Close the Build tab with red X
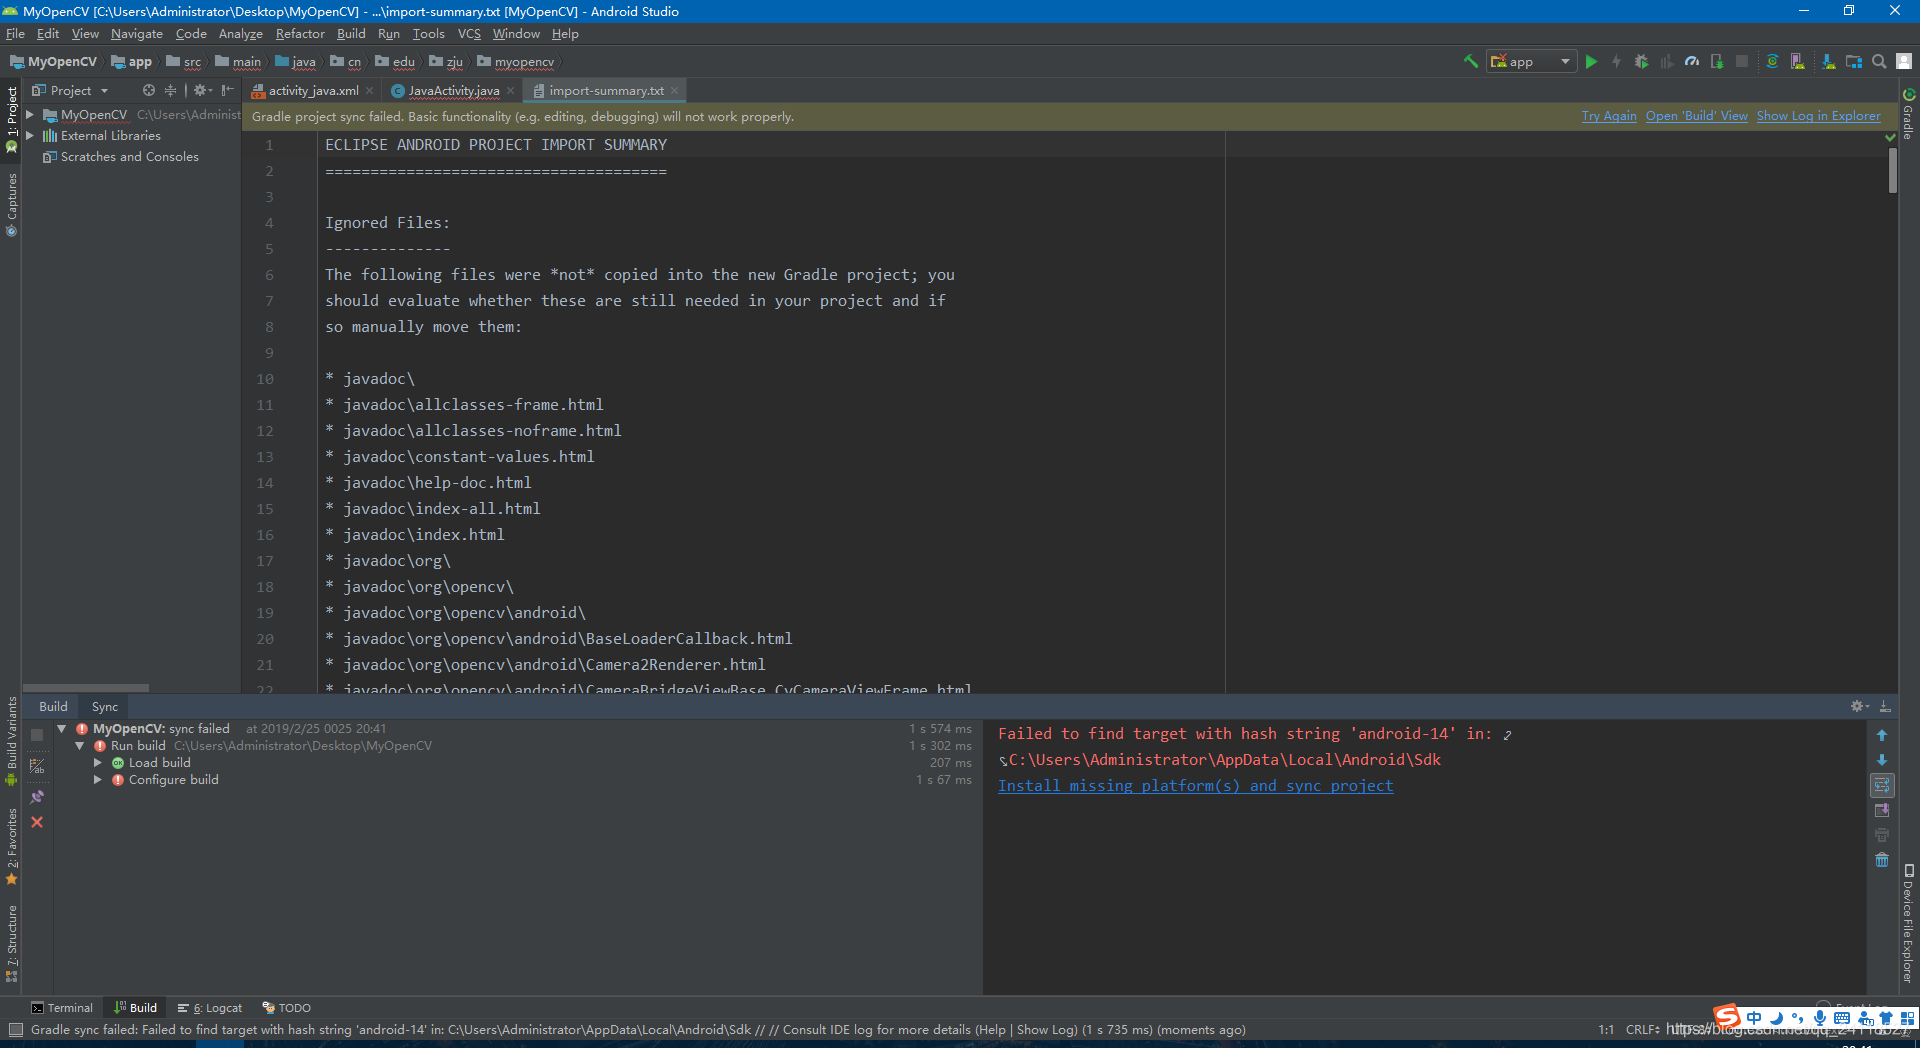1920x1048 pixels. pos(37,822)
